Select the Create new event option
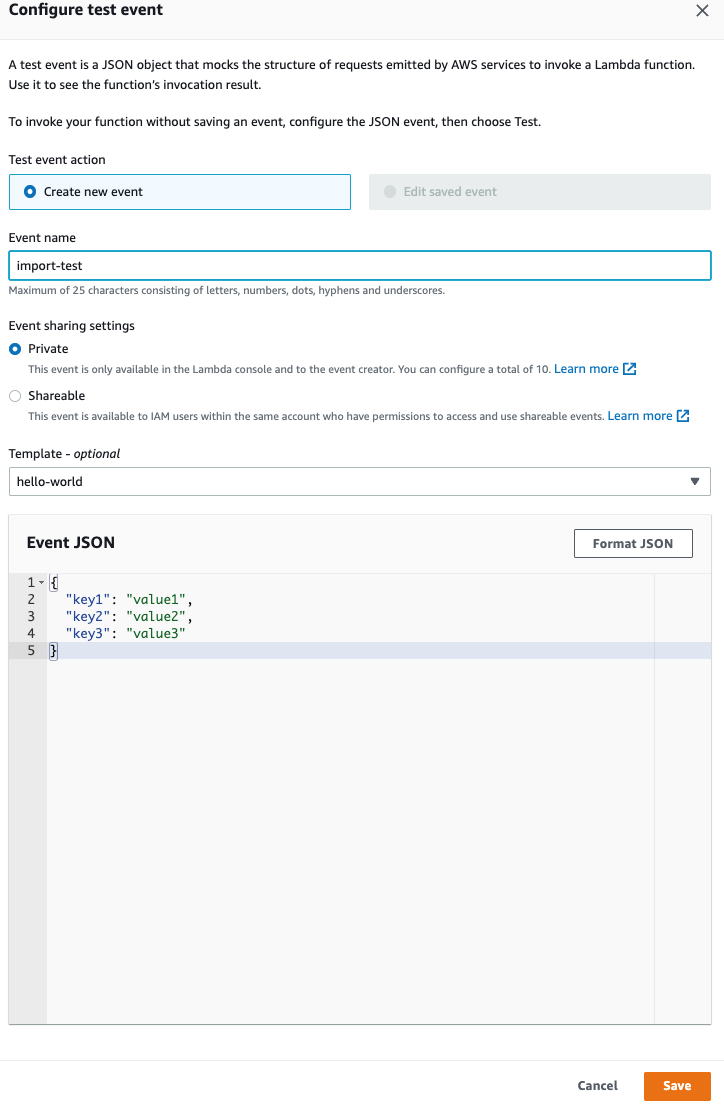Viewport: 724px width, 1108px height. pos(179,191)
